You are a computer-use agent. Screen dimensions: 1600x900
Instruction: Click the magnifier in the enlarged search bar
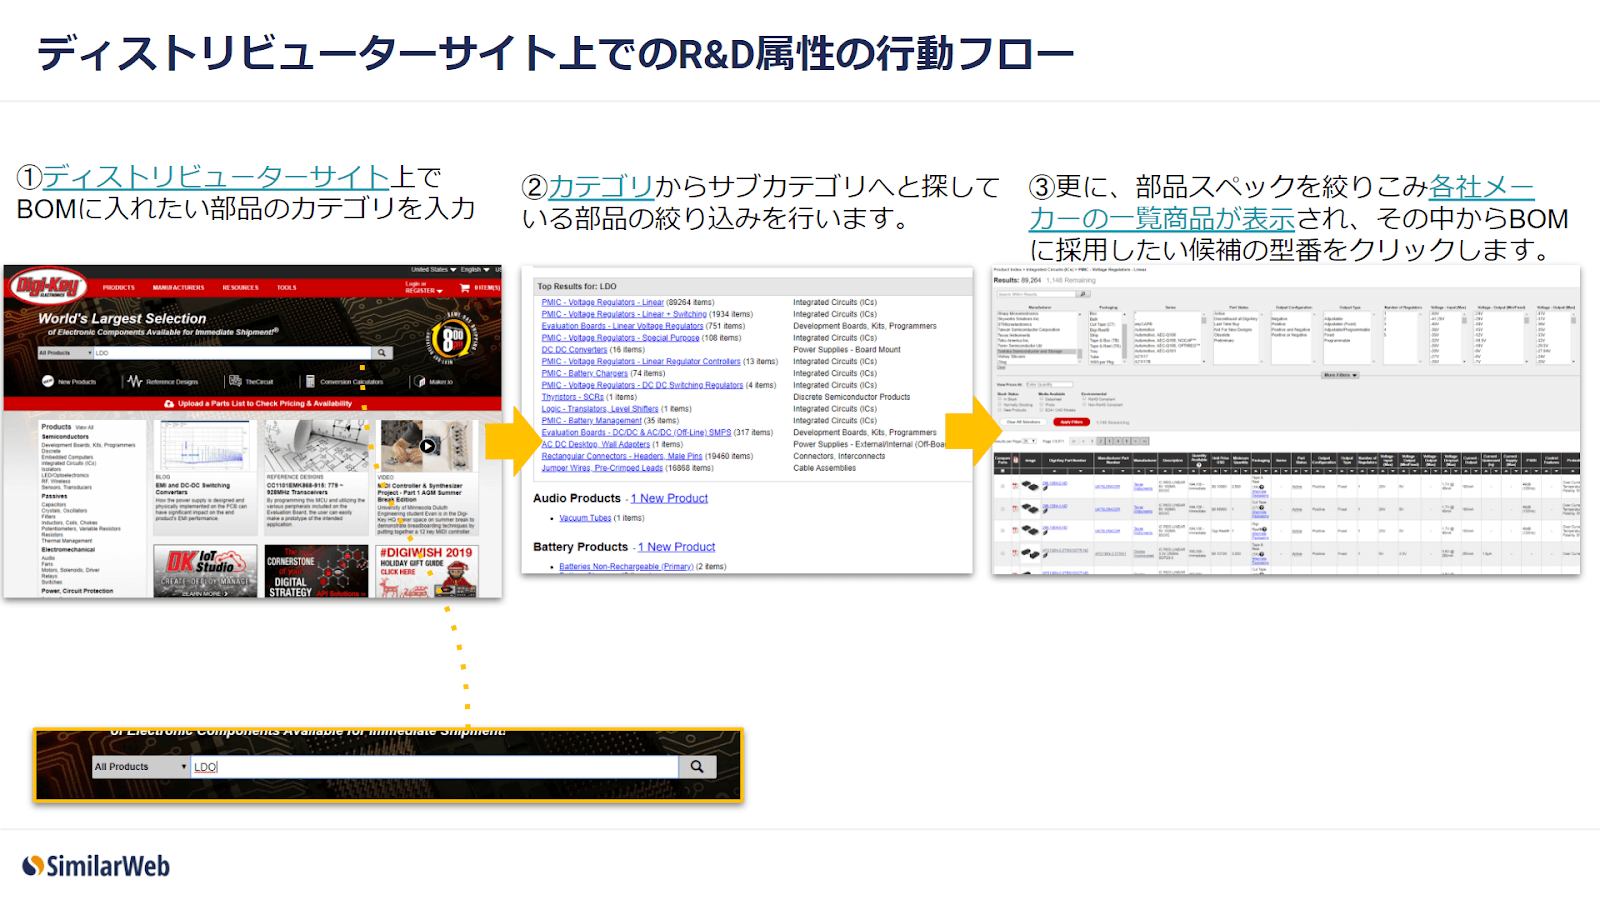click(x=697, y=767)
